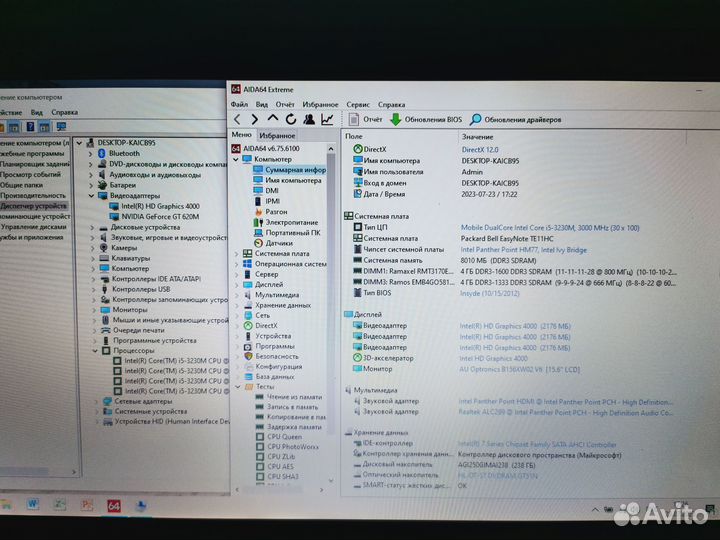The width and height of the screenshot is (720, 540).
Task: Collapse the Видеоадаптеры device category
Action: pos(91,196)
